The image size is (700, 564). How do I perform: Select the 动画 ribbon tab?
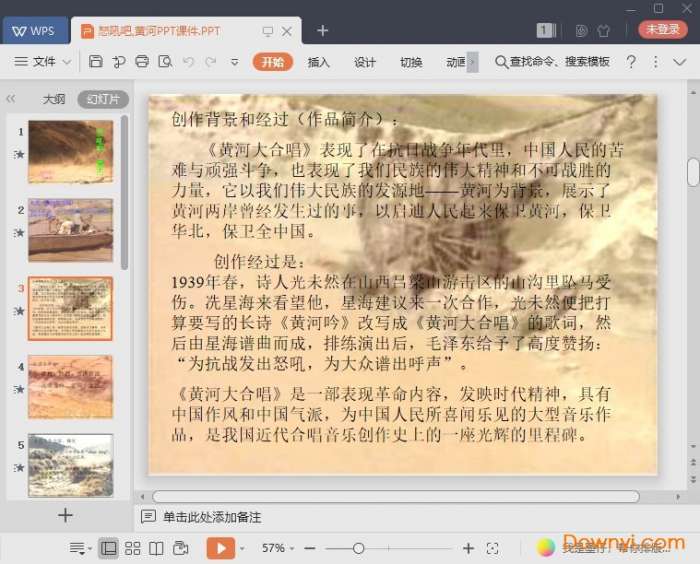(x=456, y=62)
